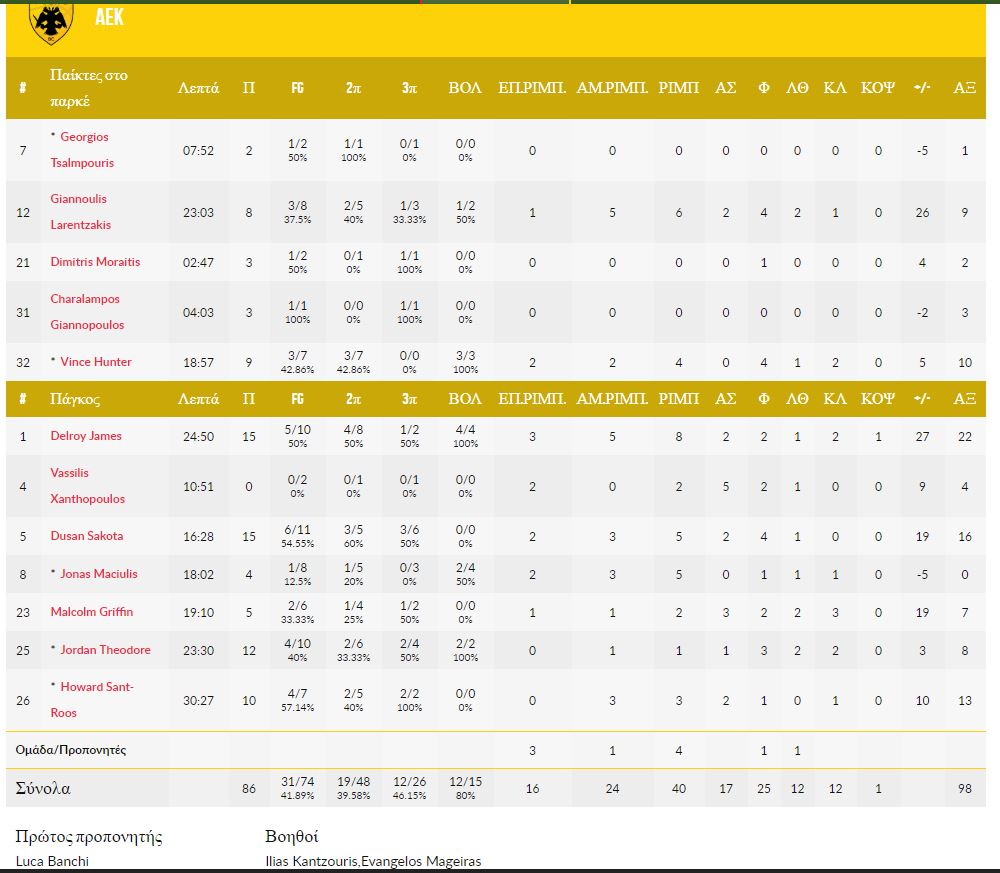
Task: Click the Λεπτά header in starters table
Action: pyautogui.click(x=198, y=88)
